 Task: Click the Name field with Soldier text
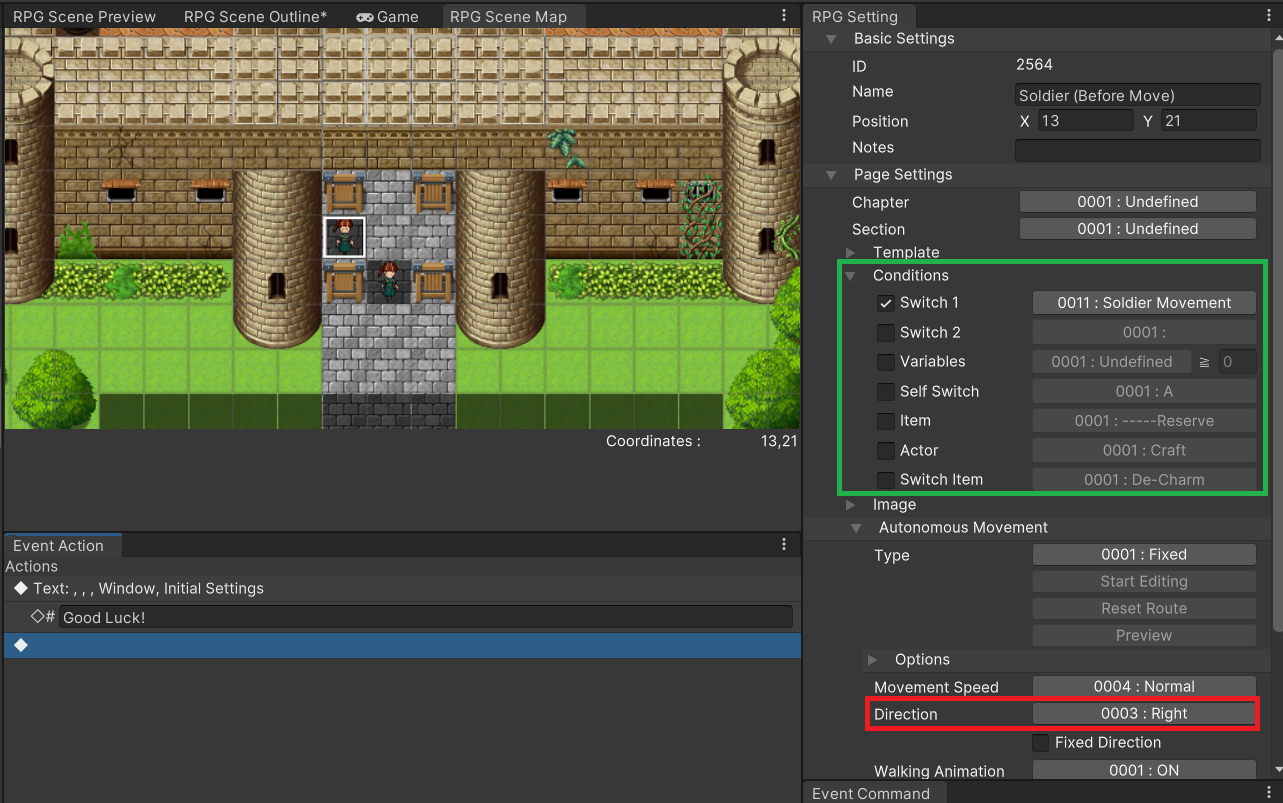click(1137, 96)
